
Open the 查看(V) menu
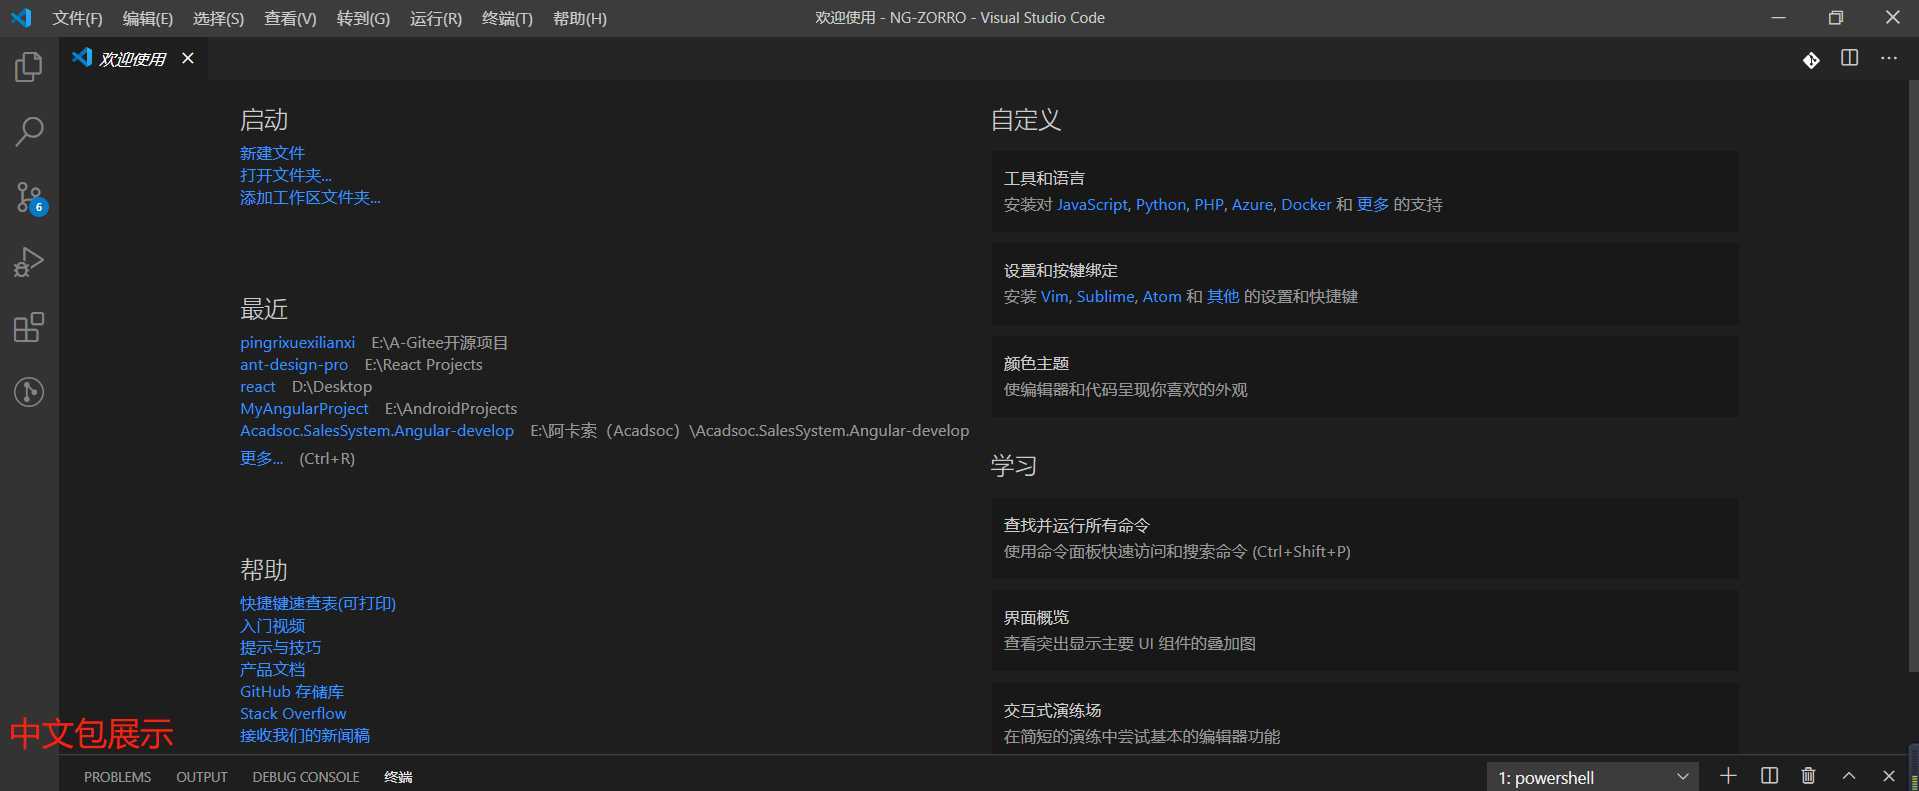coord(290,18)
